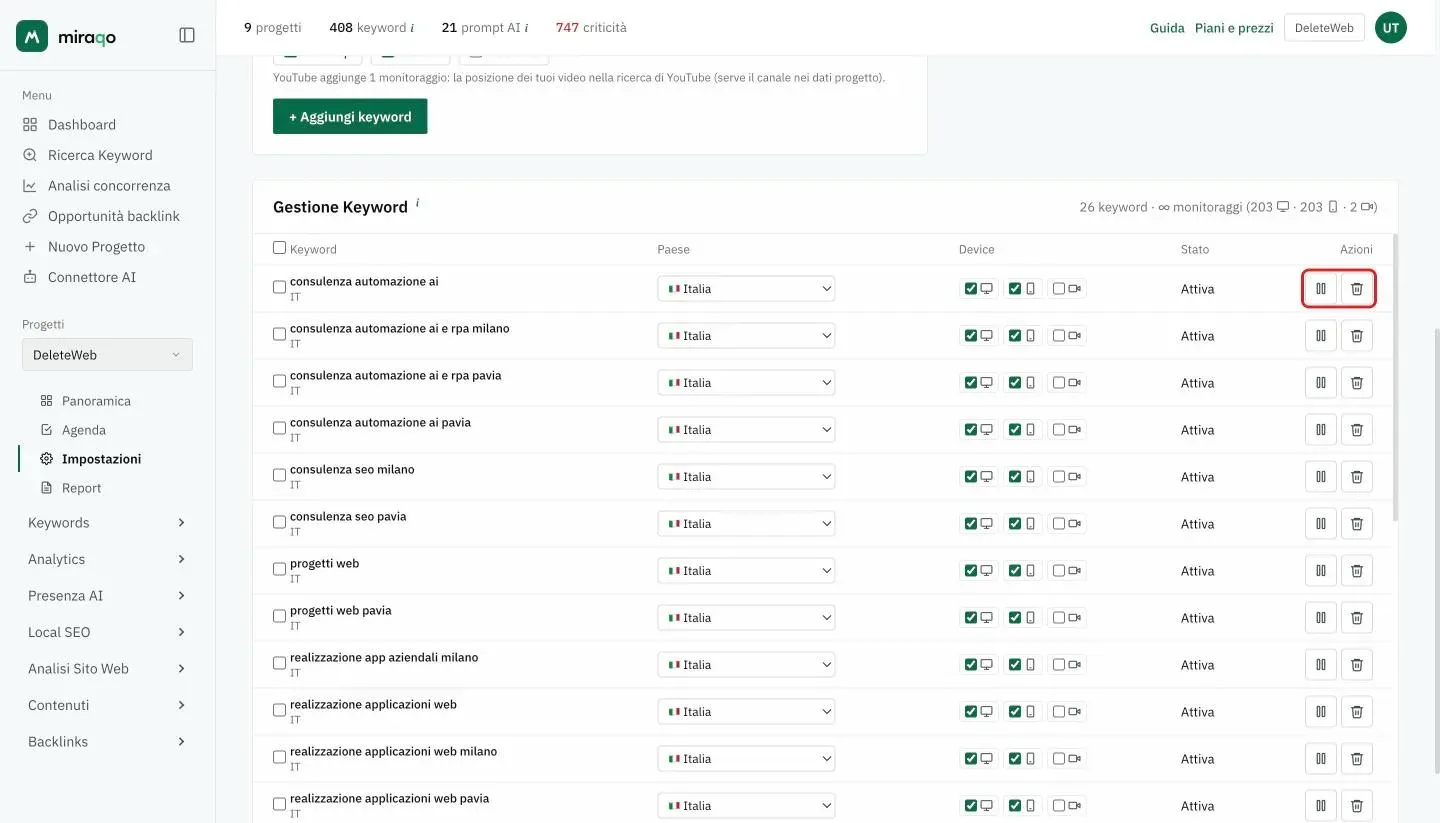The width and height of the screenshot is (1440, 823).
Task: Click the '+ Aggiungi keyword' button
Action: point(350,116)
